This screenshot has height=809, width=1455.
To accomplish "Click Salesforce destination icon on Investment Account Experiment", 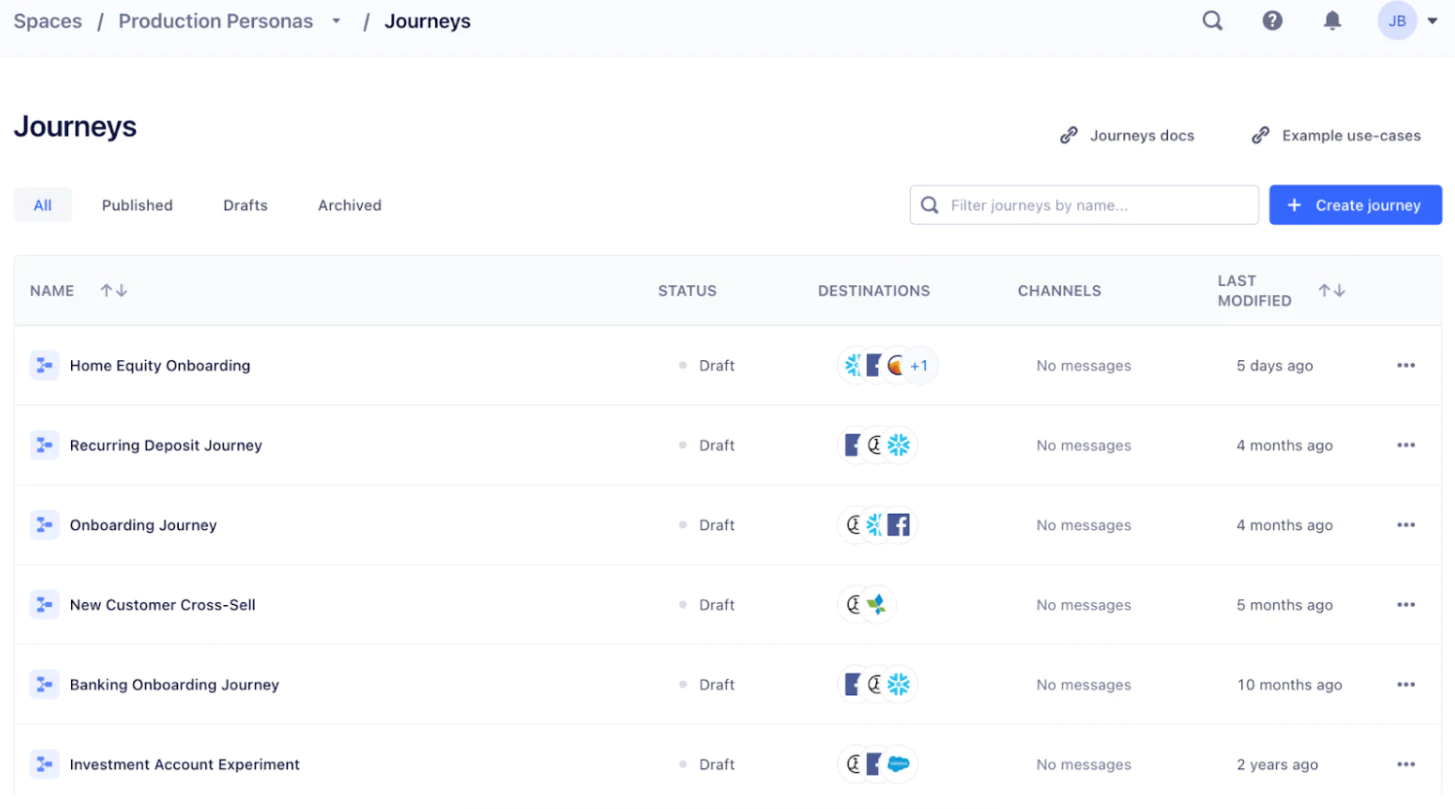I will pos(898,765).
